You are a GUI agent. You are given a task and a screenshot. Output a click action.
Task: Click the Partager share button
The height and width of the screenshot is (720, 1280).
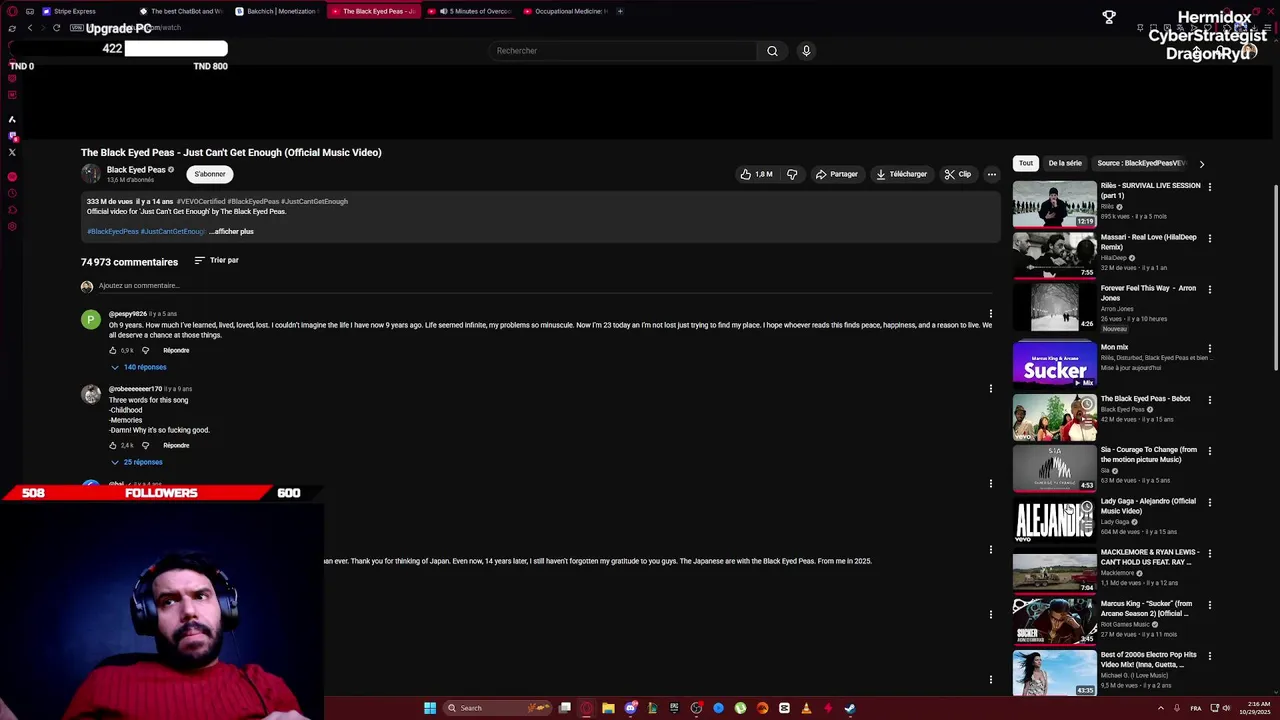point(837,174)
